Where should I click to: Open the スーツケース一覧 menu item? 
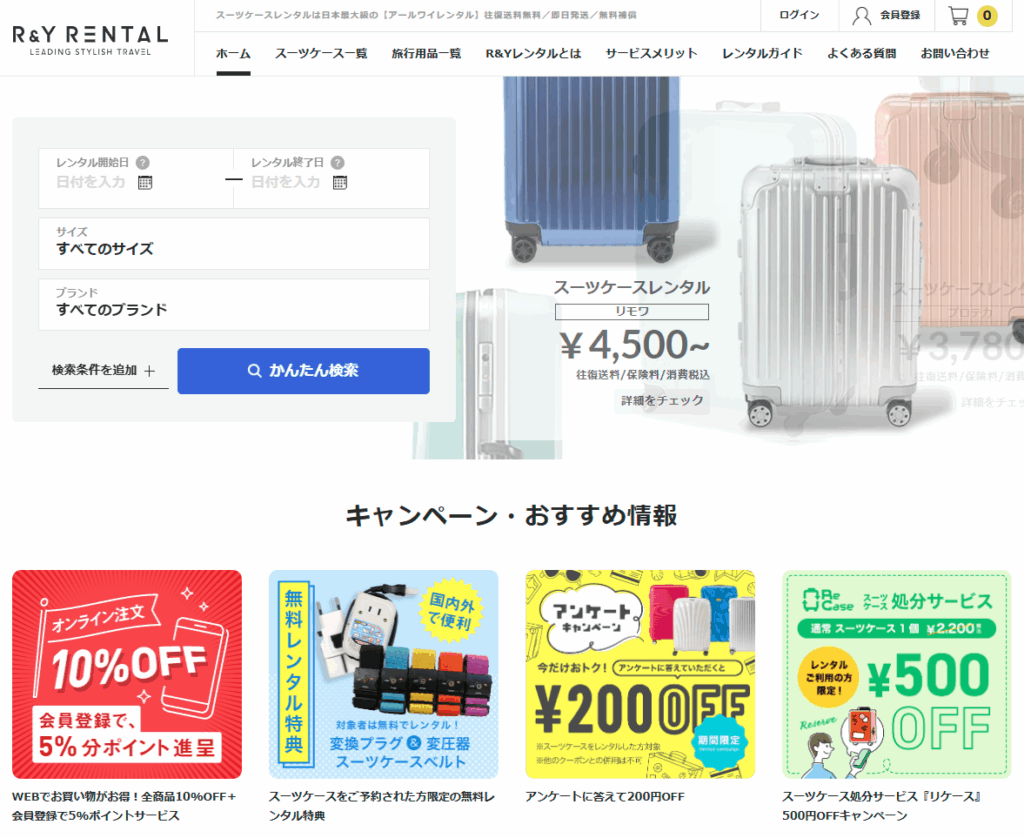pyautogui.click(x=321, y=54)
